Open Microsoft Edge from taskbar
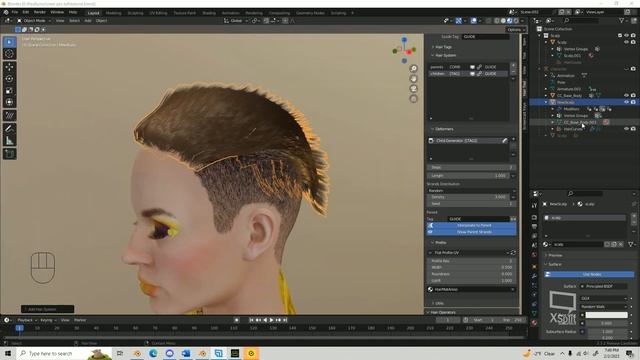Image resolution: width=640 pixels, height=360 pixels. coord(153,353)
